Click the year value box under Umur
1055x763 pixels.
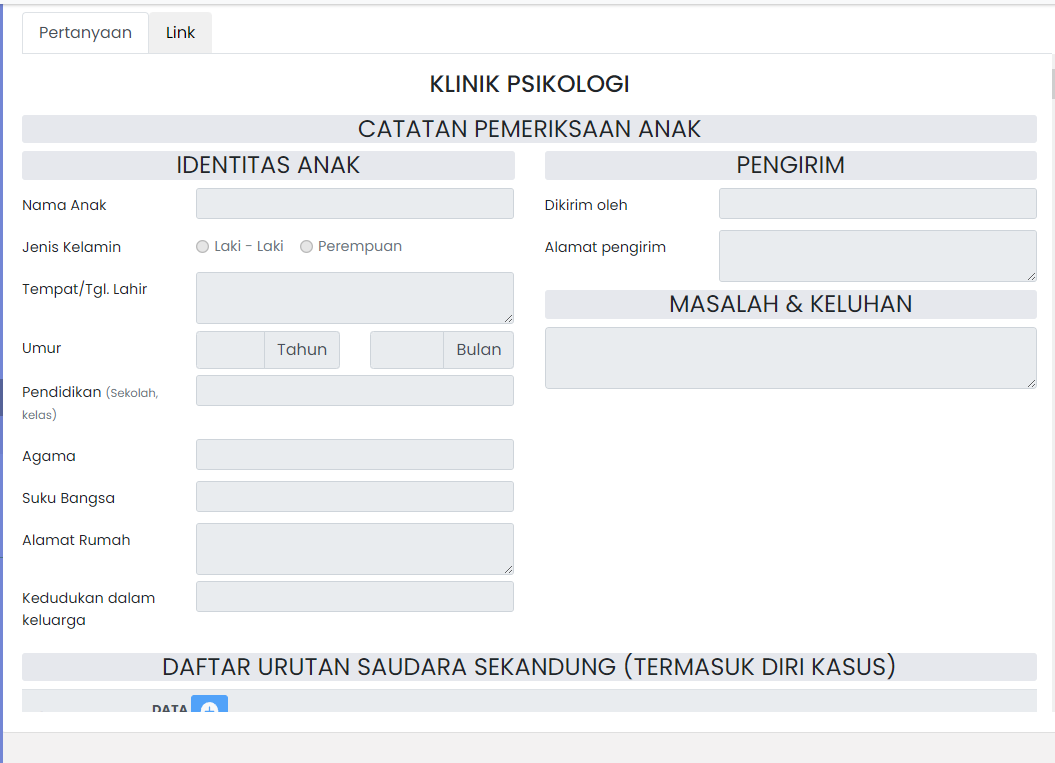(x=229, y=349)
